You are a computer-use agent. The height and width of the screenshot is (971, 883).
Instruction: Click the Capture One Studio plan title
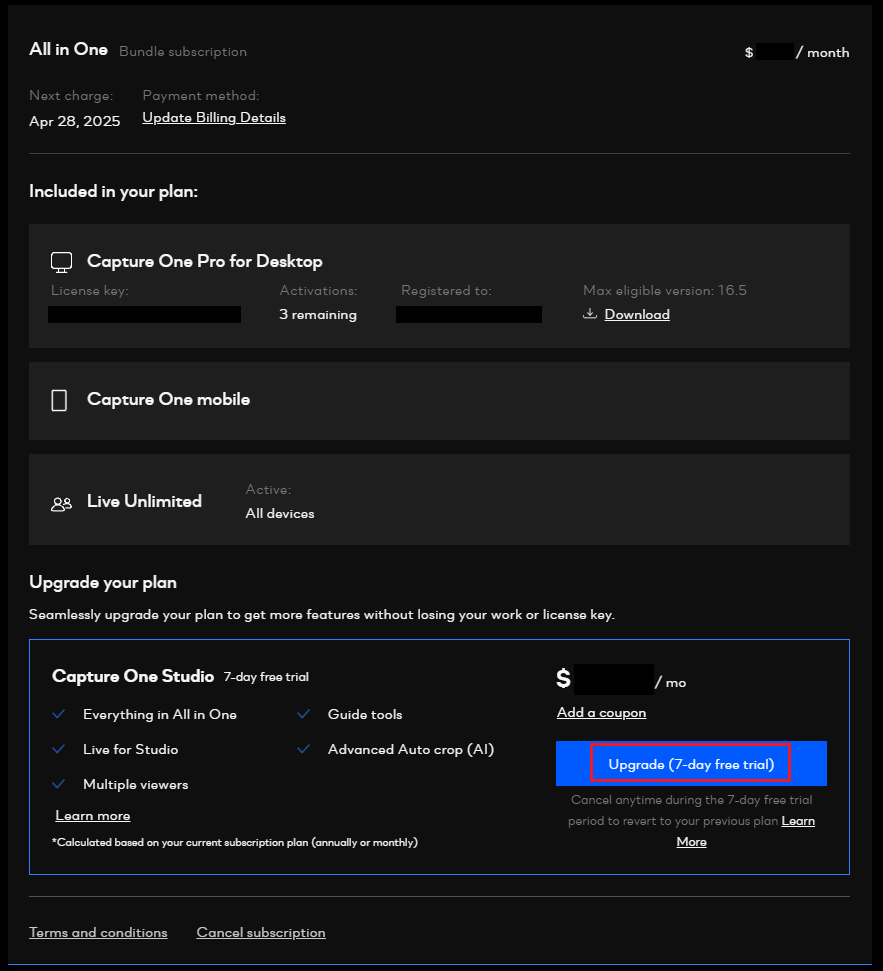133,676
